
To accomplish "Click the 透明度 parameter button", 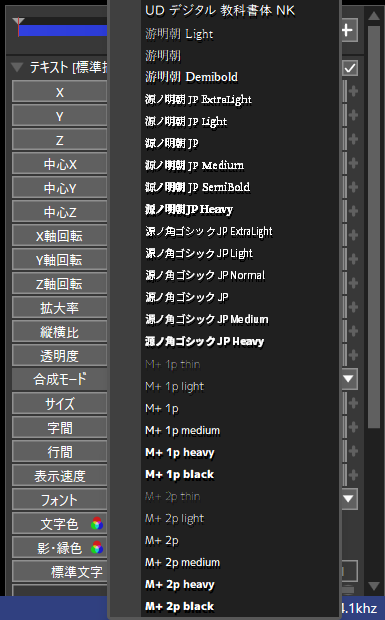I will tap(60, 356).
